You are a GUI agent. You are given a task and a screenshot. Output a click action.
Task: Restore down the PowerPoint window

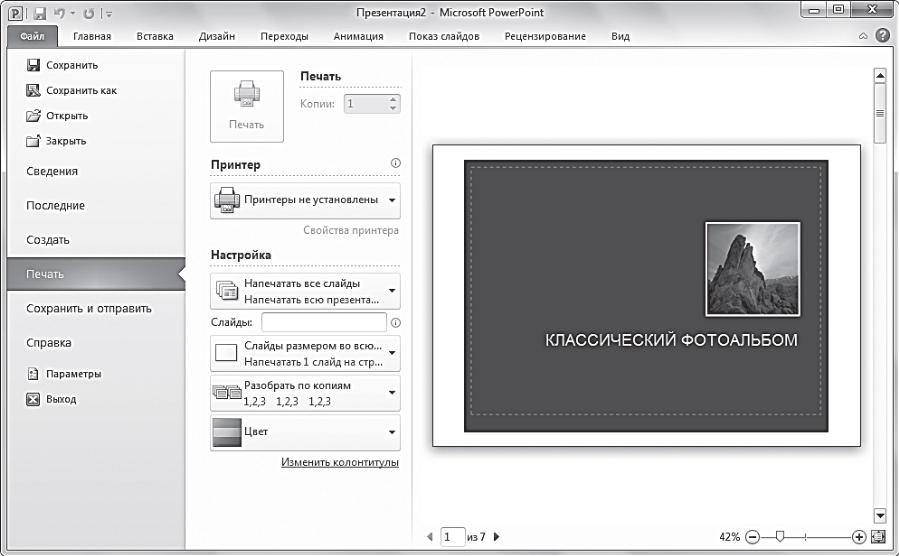tap(839, 10)
